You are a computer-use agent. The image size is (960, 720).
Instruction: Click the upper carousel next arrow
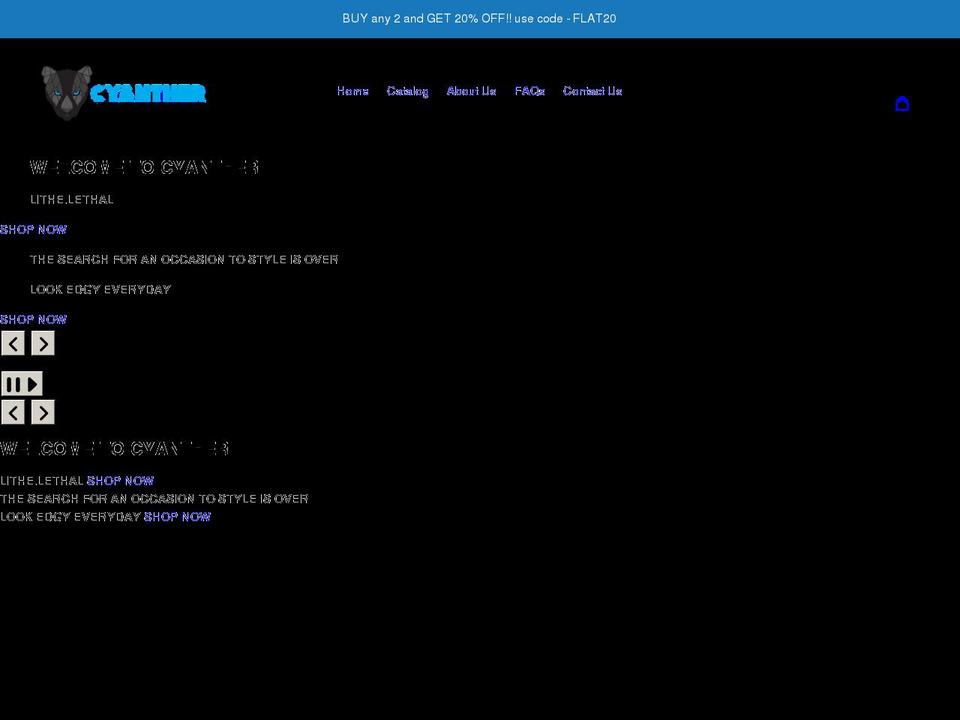tap(42, 343)
